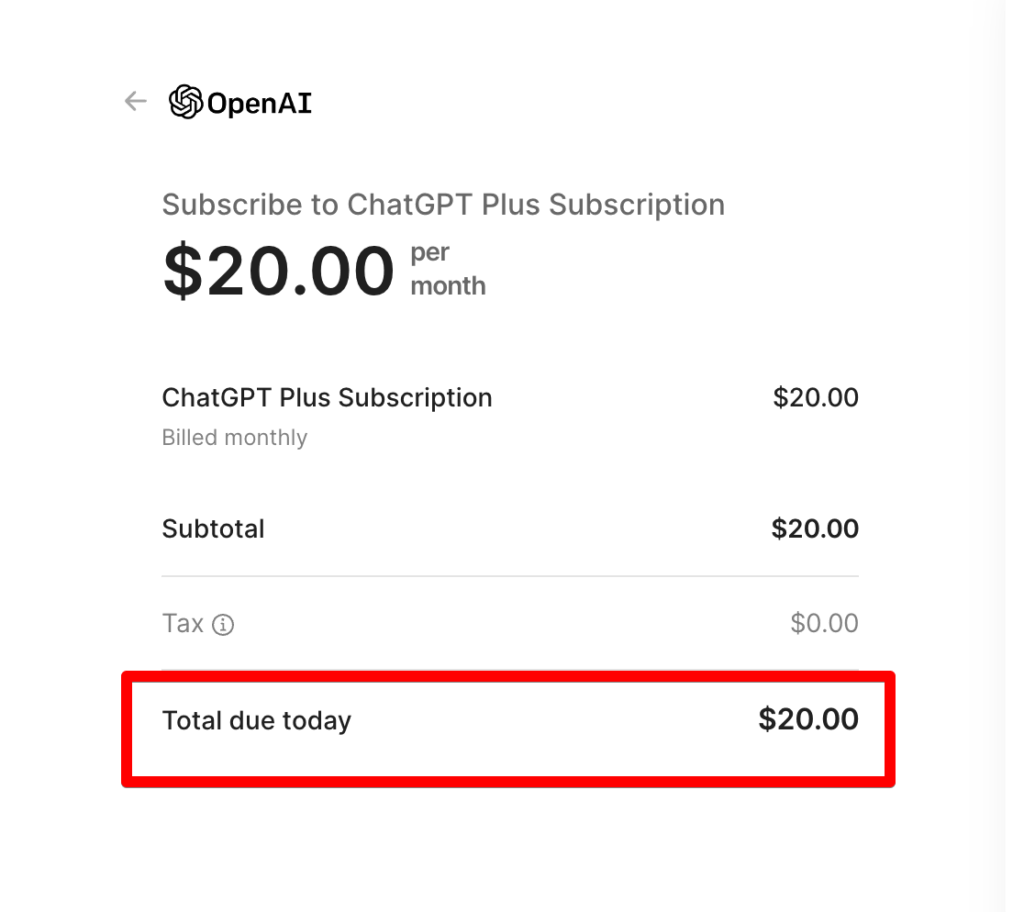Click the divider line below Tax row
1024x912 pixels.
coord(510,670)
